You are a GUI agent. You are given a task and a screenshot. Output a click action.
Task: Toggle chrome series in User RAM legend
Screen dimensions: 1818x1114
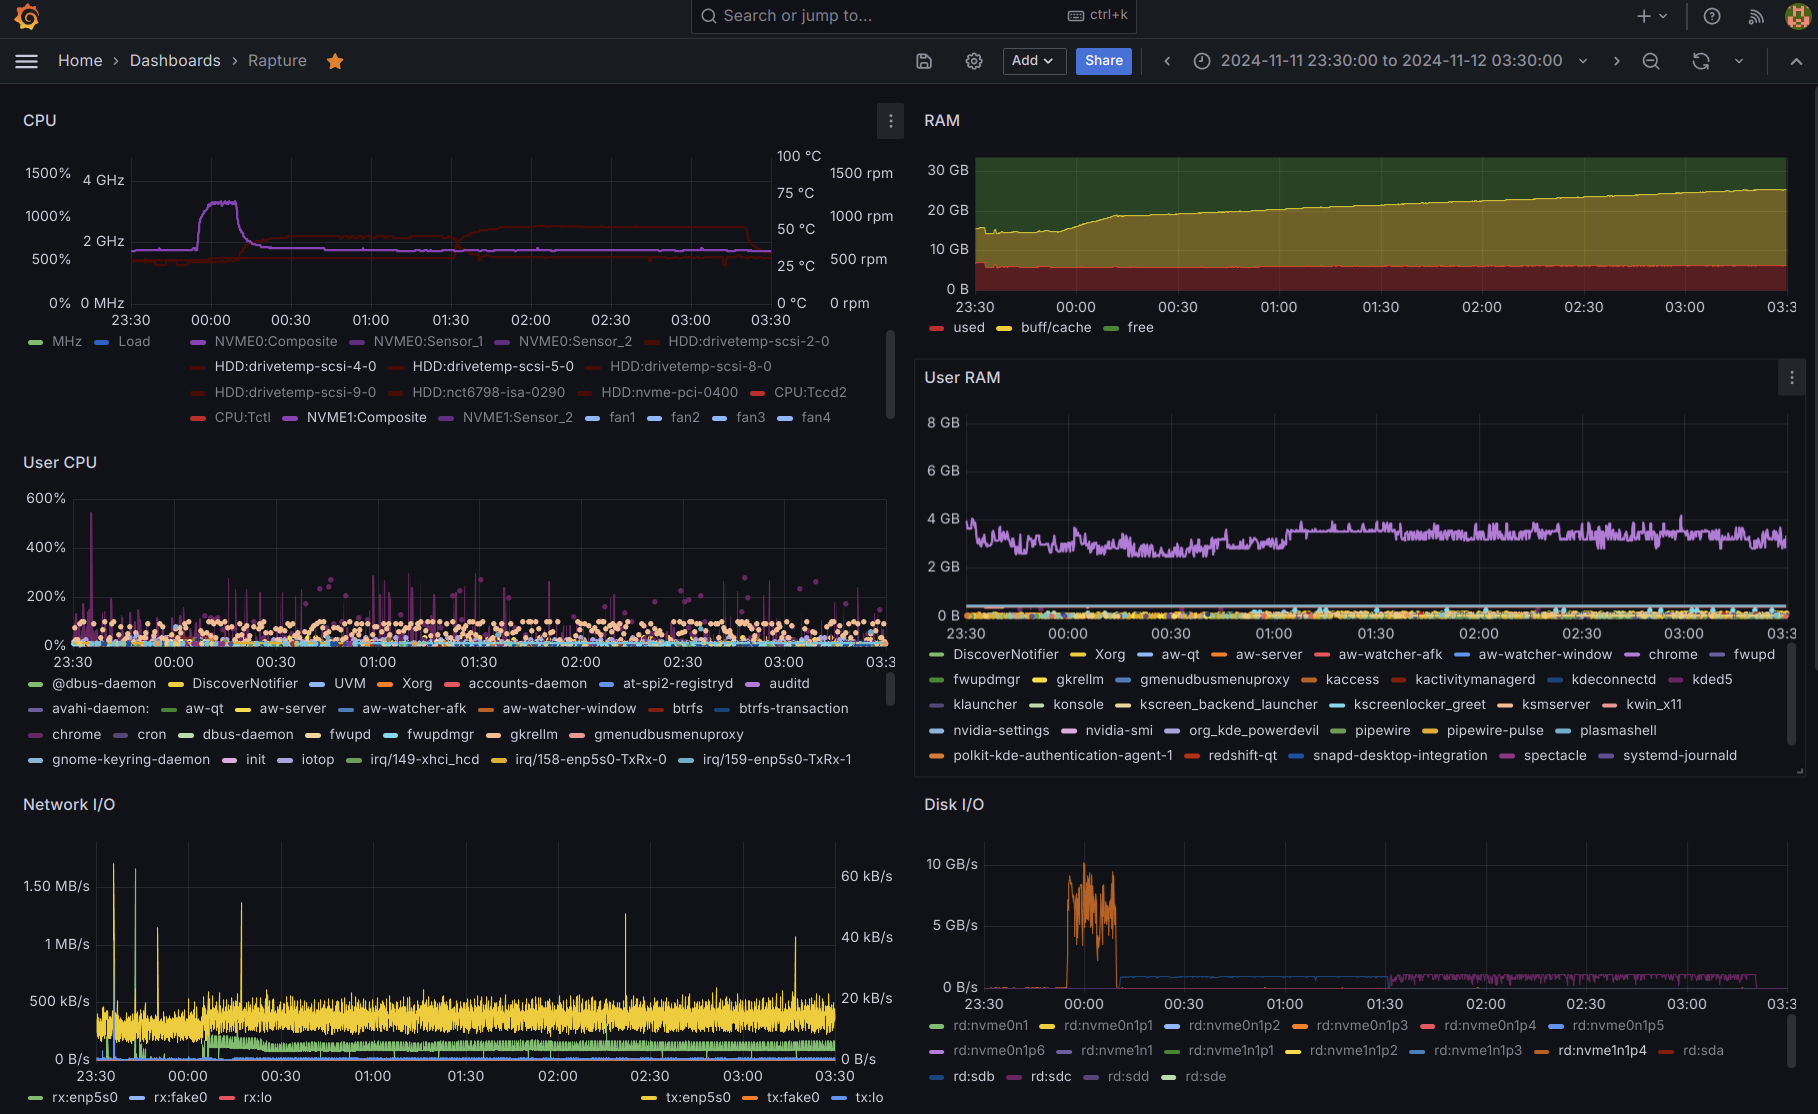click(1672, 654)
